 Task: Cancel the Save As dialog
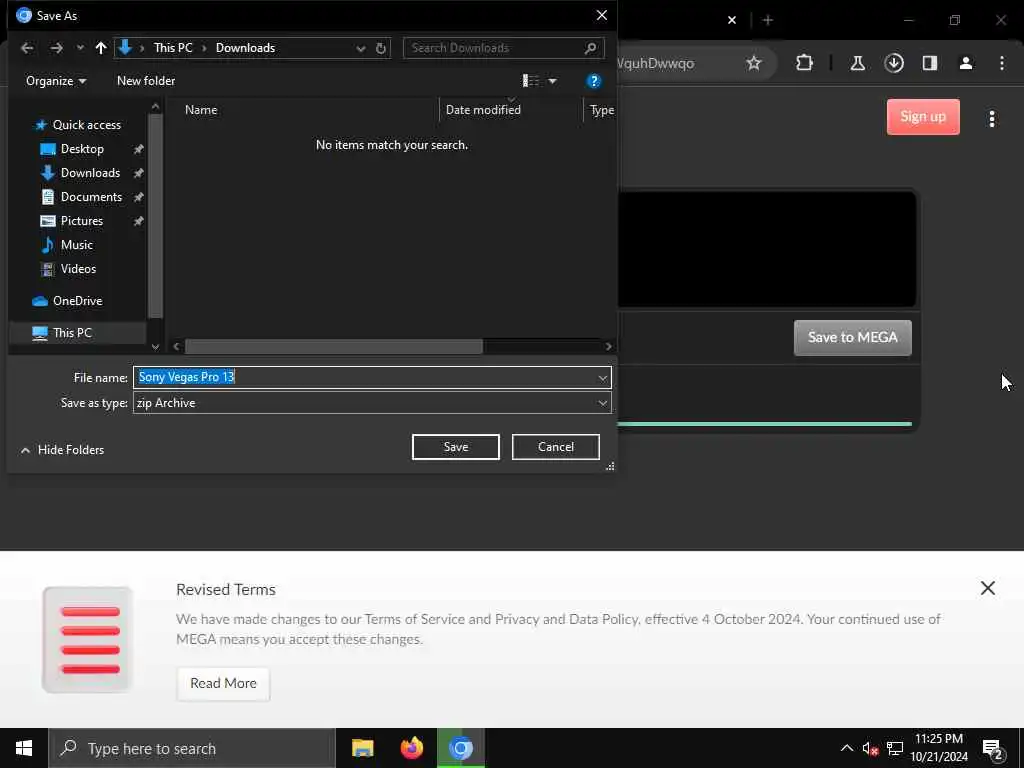556,447
